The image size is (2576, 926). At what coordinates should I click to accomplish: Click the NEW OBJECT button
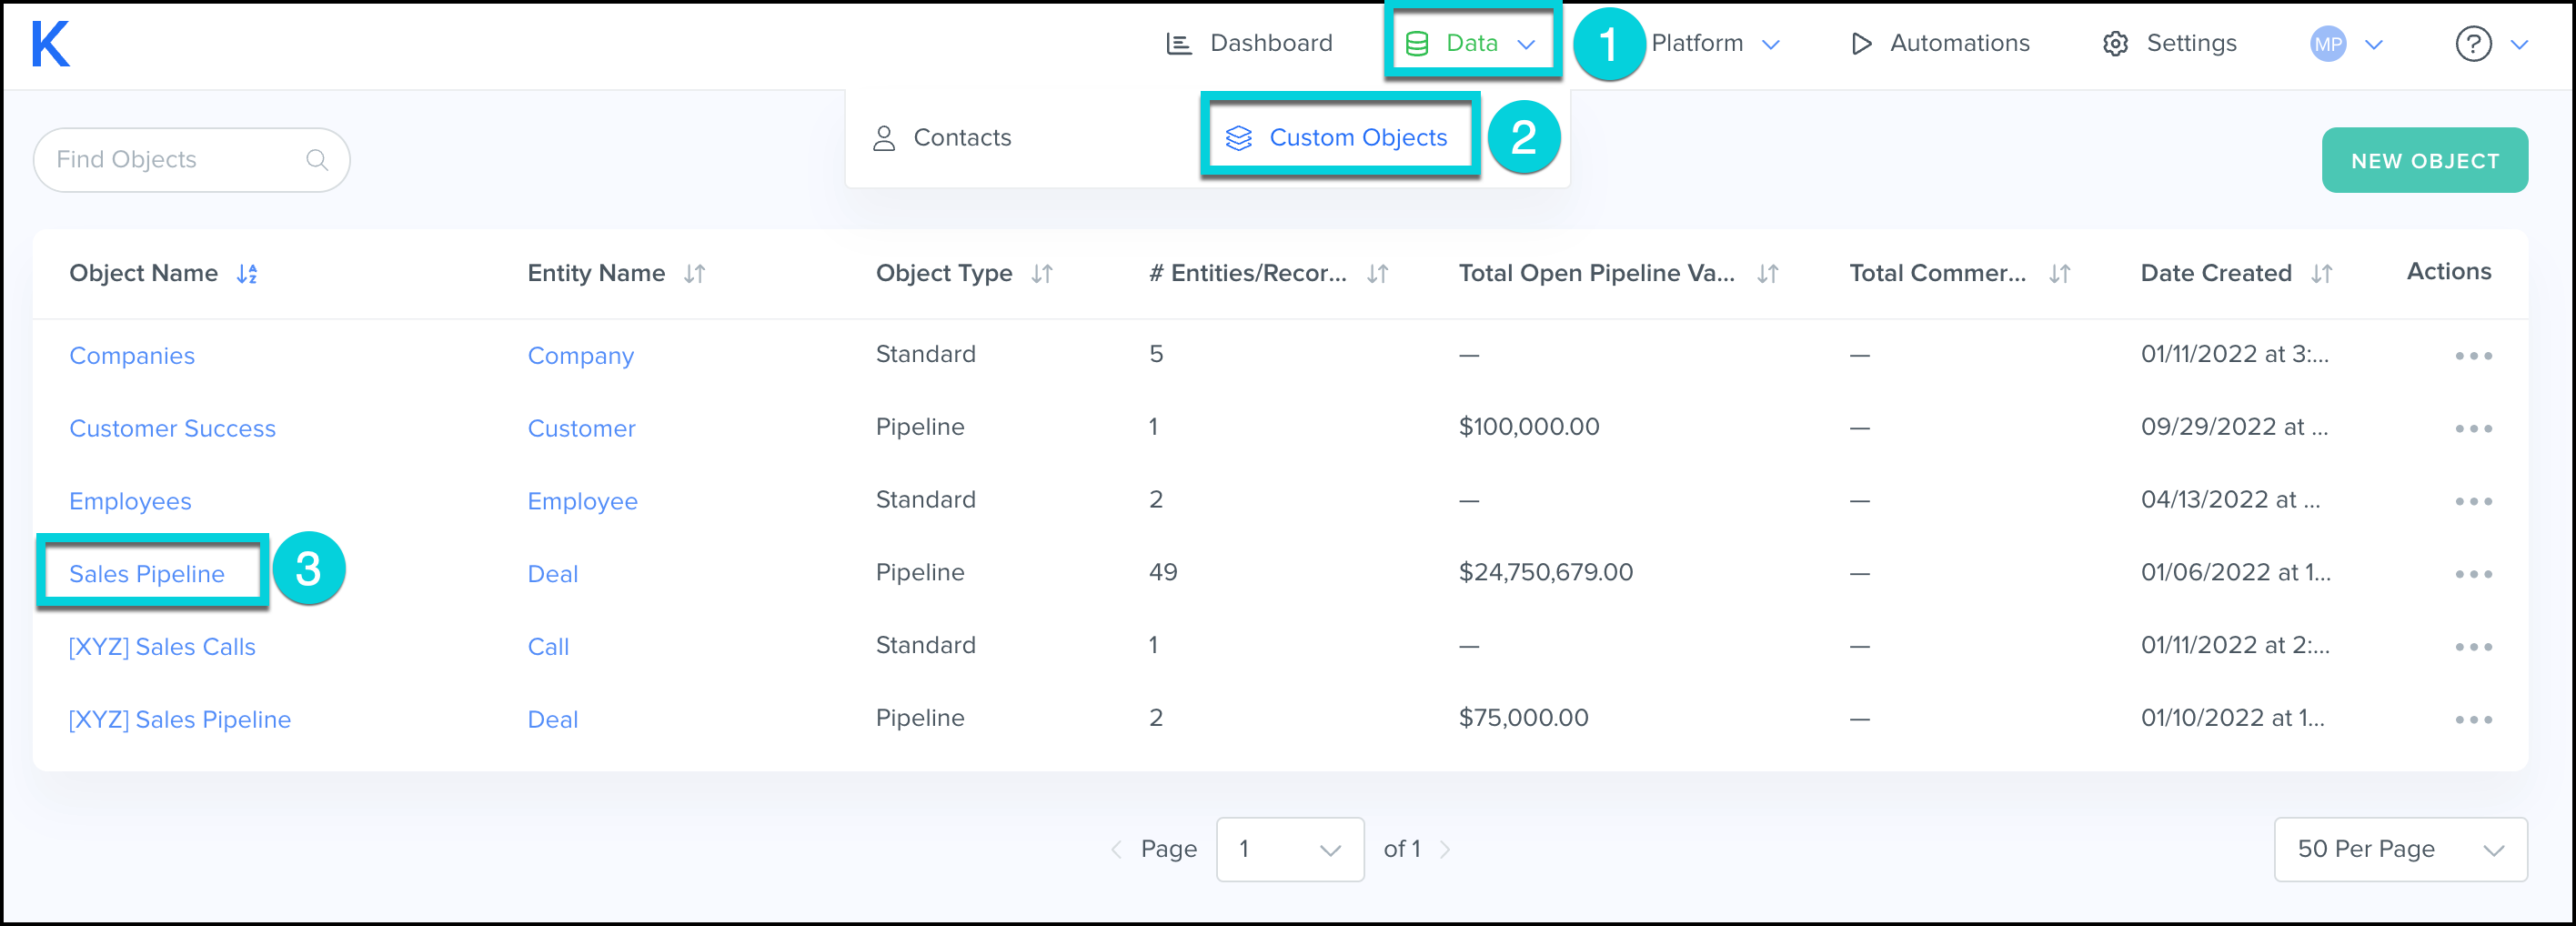click(x=2424, y=161)
